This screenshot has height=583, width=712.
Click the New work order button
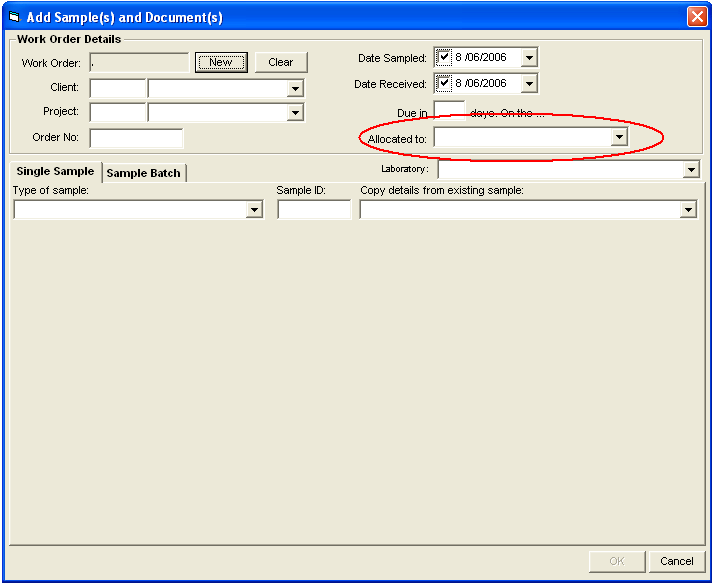[221, 62]
